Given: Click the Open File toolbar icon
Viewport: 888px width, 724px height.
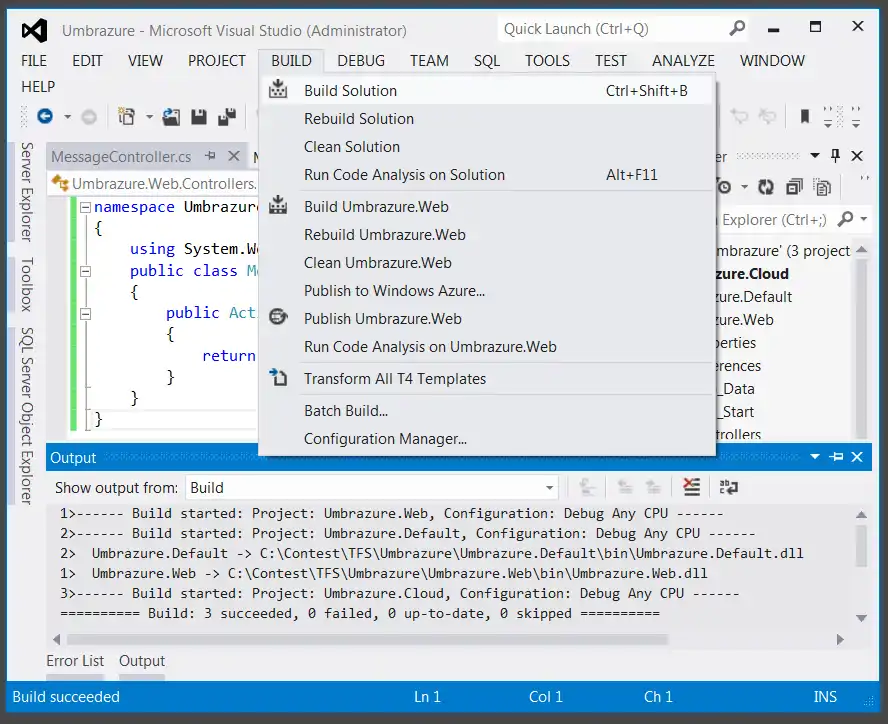Looking at the screenshot, I should point(171,117).
